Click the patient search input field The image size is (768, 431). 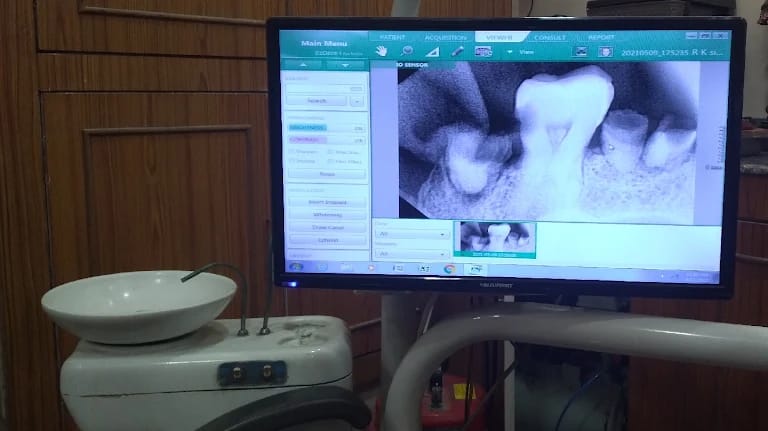(x=325, y=89)
